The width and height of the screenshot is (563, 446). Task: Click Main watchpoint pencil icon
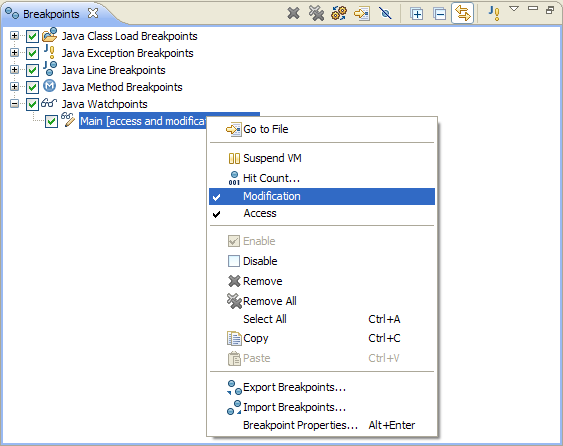point(68,120)
